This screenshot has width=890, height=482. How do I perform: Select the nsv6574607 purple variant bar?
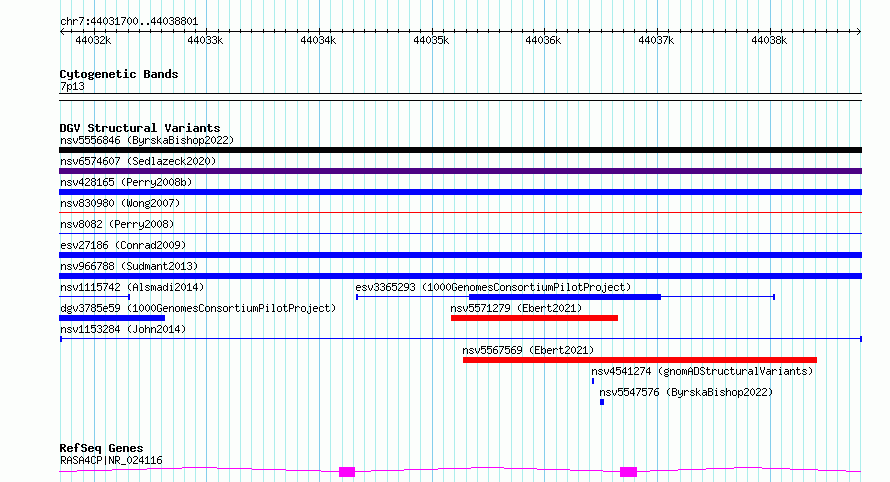[460, 171]
